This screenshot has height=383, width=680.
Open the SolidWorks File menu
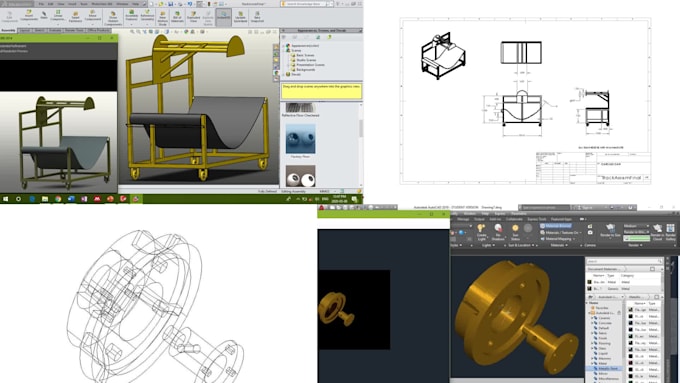tap(41, 4)
